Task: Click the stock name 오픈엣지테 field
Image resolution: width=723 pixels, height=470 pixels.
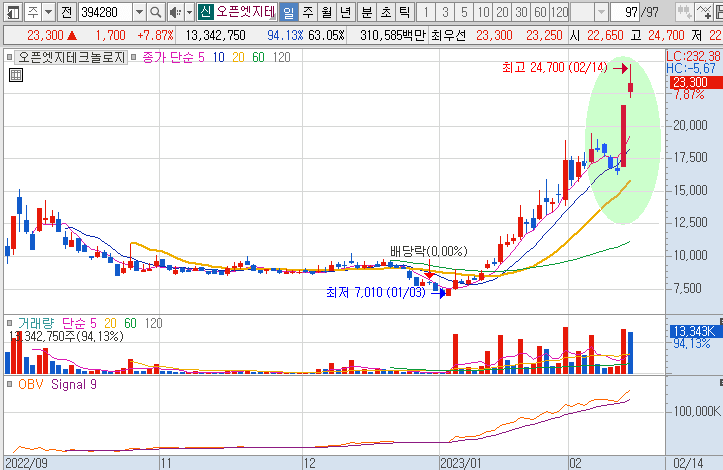Action: pyautogui.click(x=246, y=12)
